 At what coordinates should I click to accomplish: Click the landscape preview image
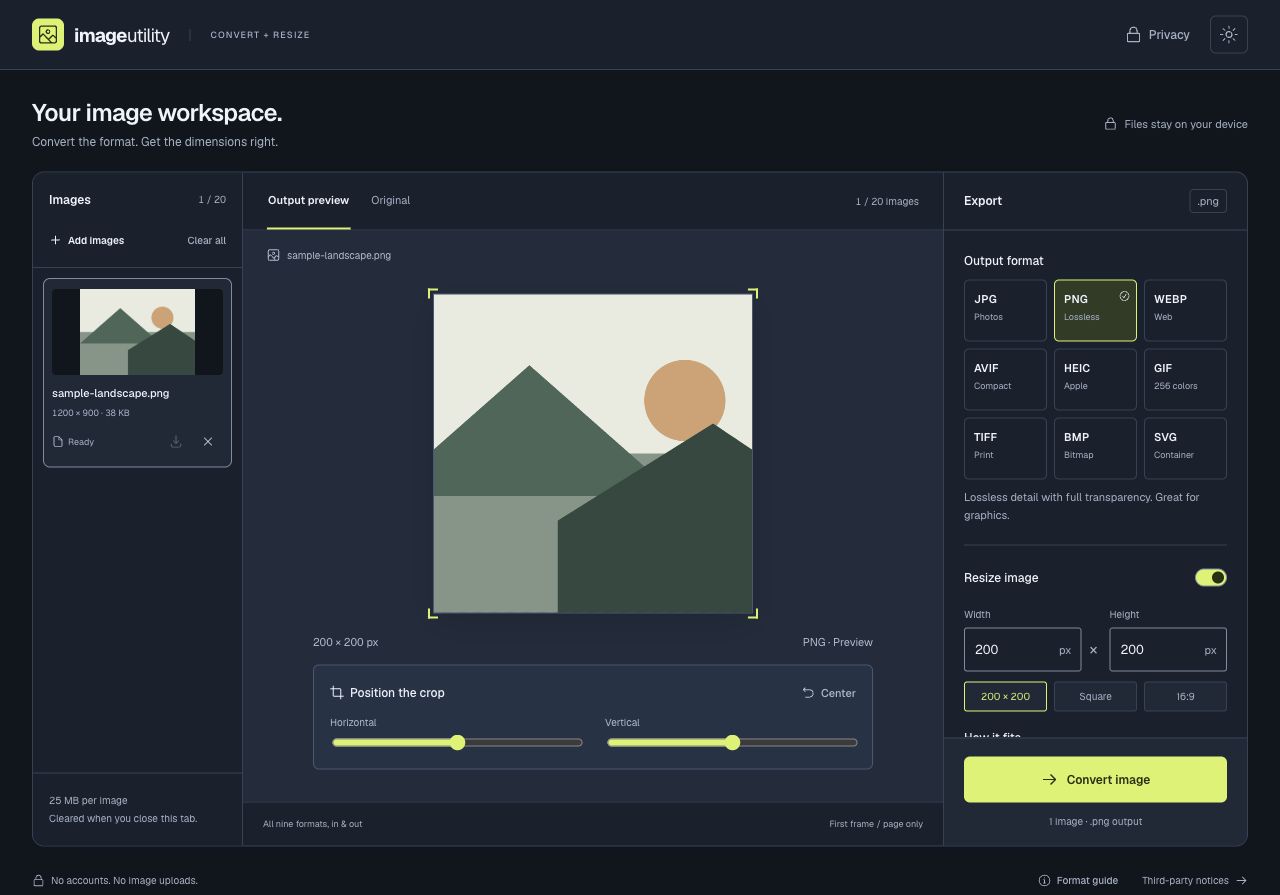pyautogui.click(x=593, y=453)
